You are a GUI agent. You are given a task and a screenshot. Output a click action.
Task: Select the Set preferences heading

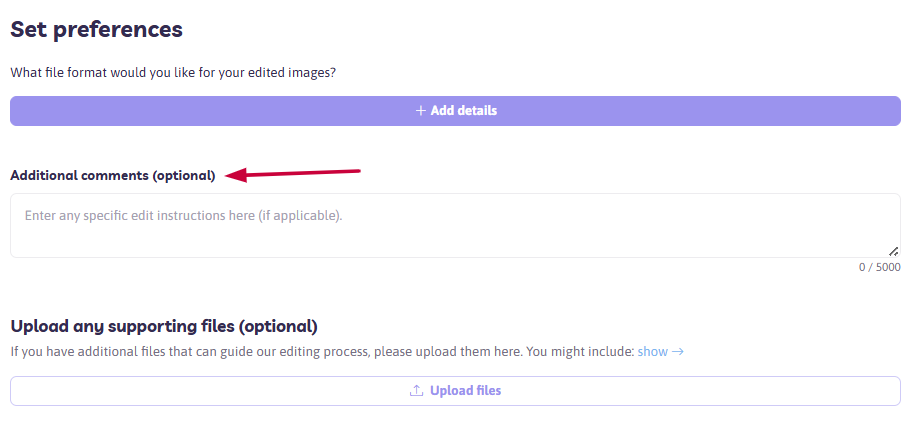click(96, 29)
